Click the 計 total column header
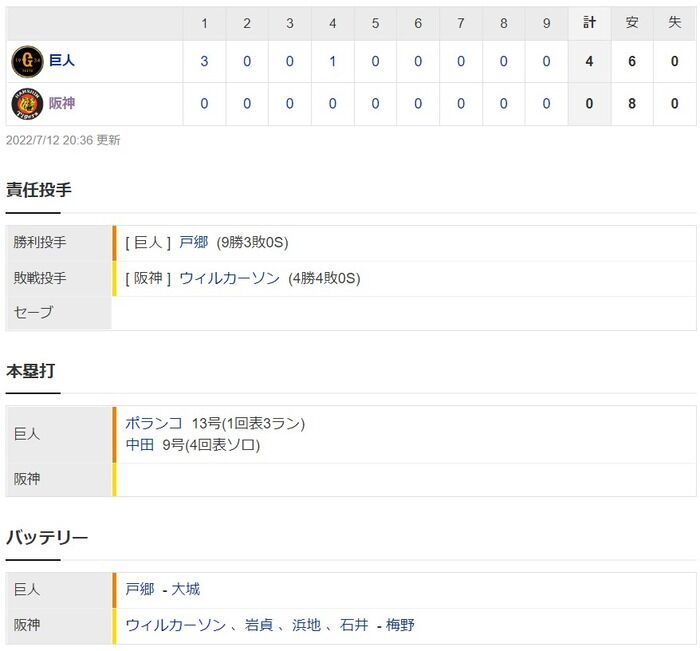700x651 pixels. (x=589, y=22)
